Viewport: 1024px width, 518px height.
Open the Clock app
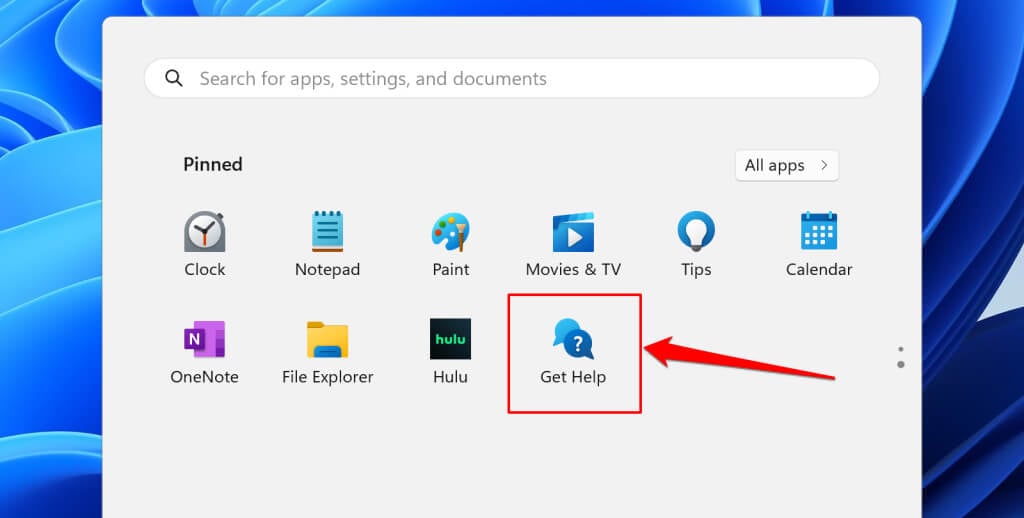pos(204,243)
